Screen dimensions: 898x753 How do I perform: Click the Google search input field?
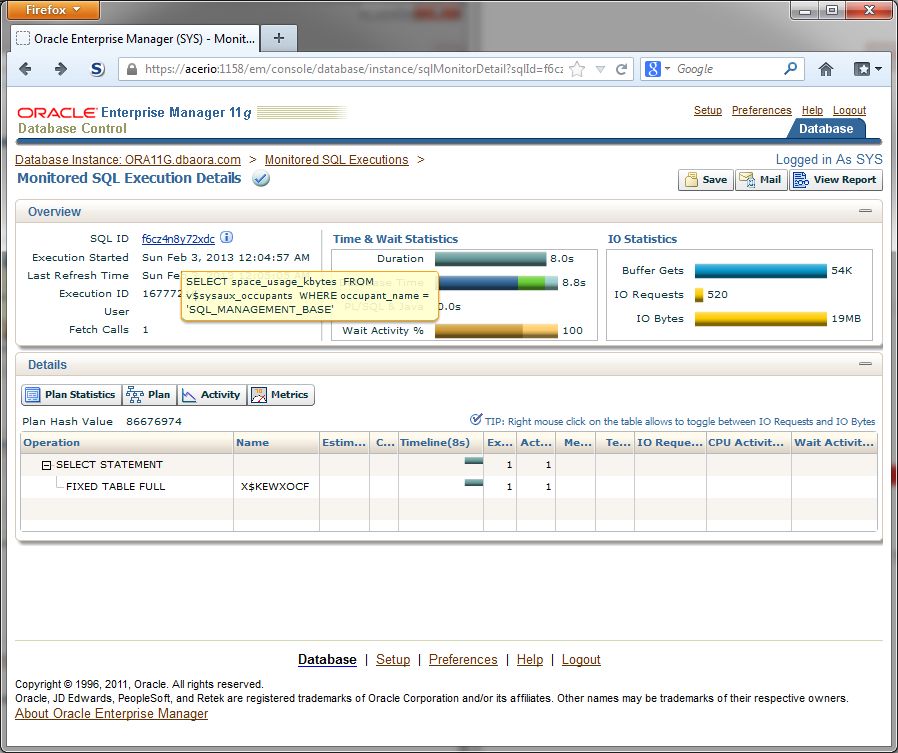click(728, 69)
